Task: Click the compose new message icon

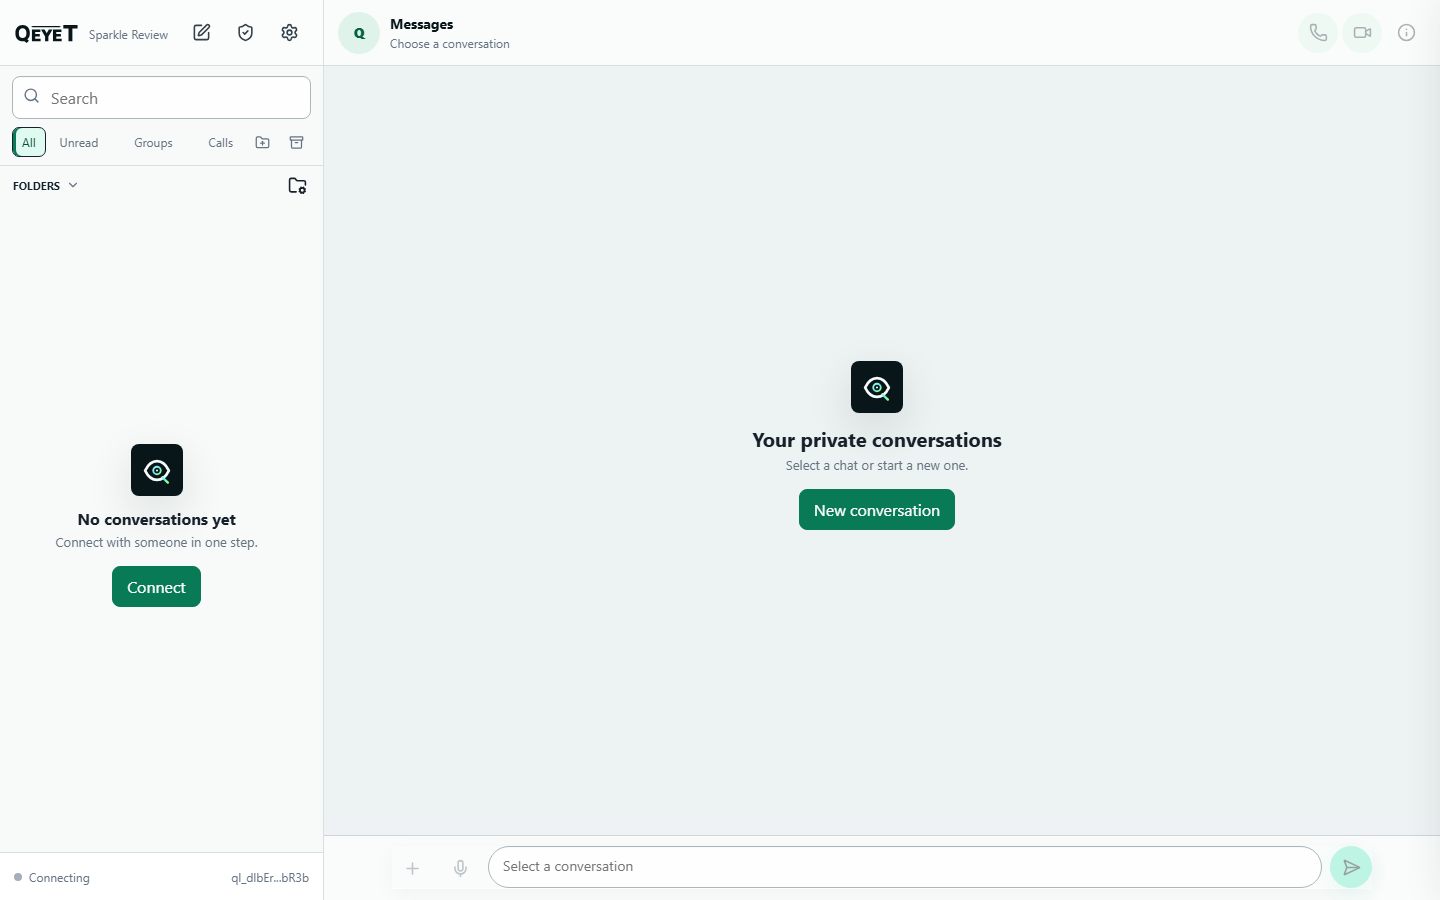Action: tap(202, 33)
